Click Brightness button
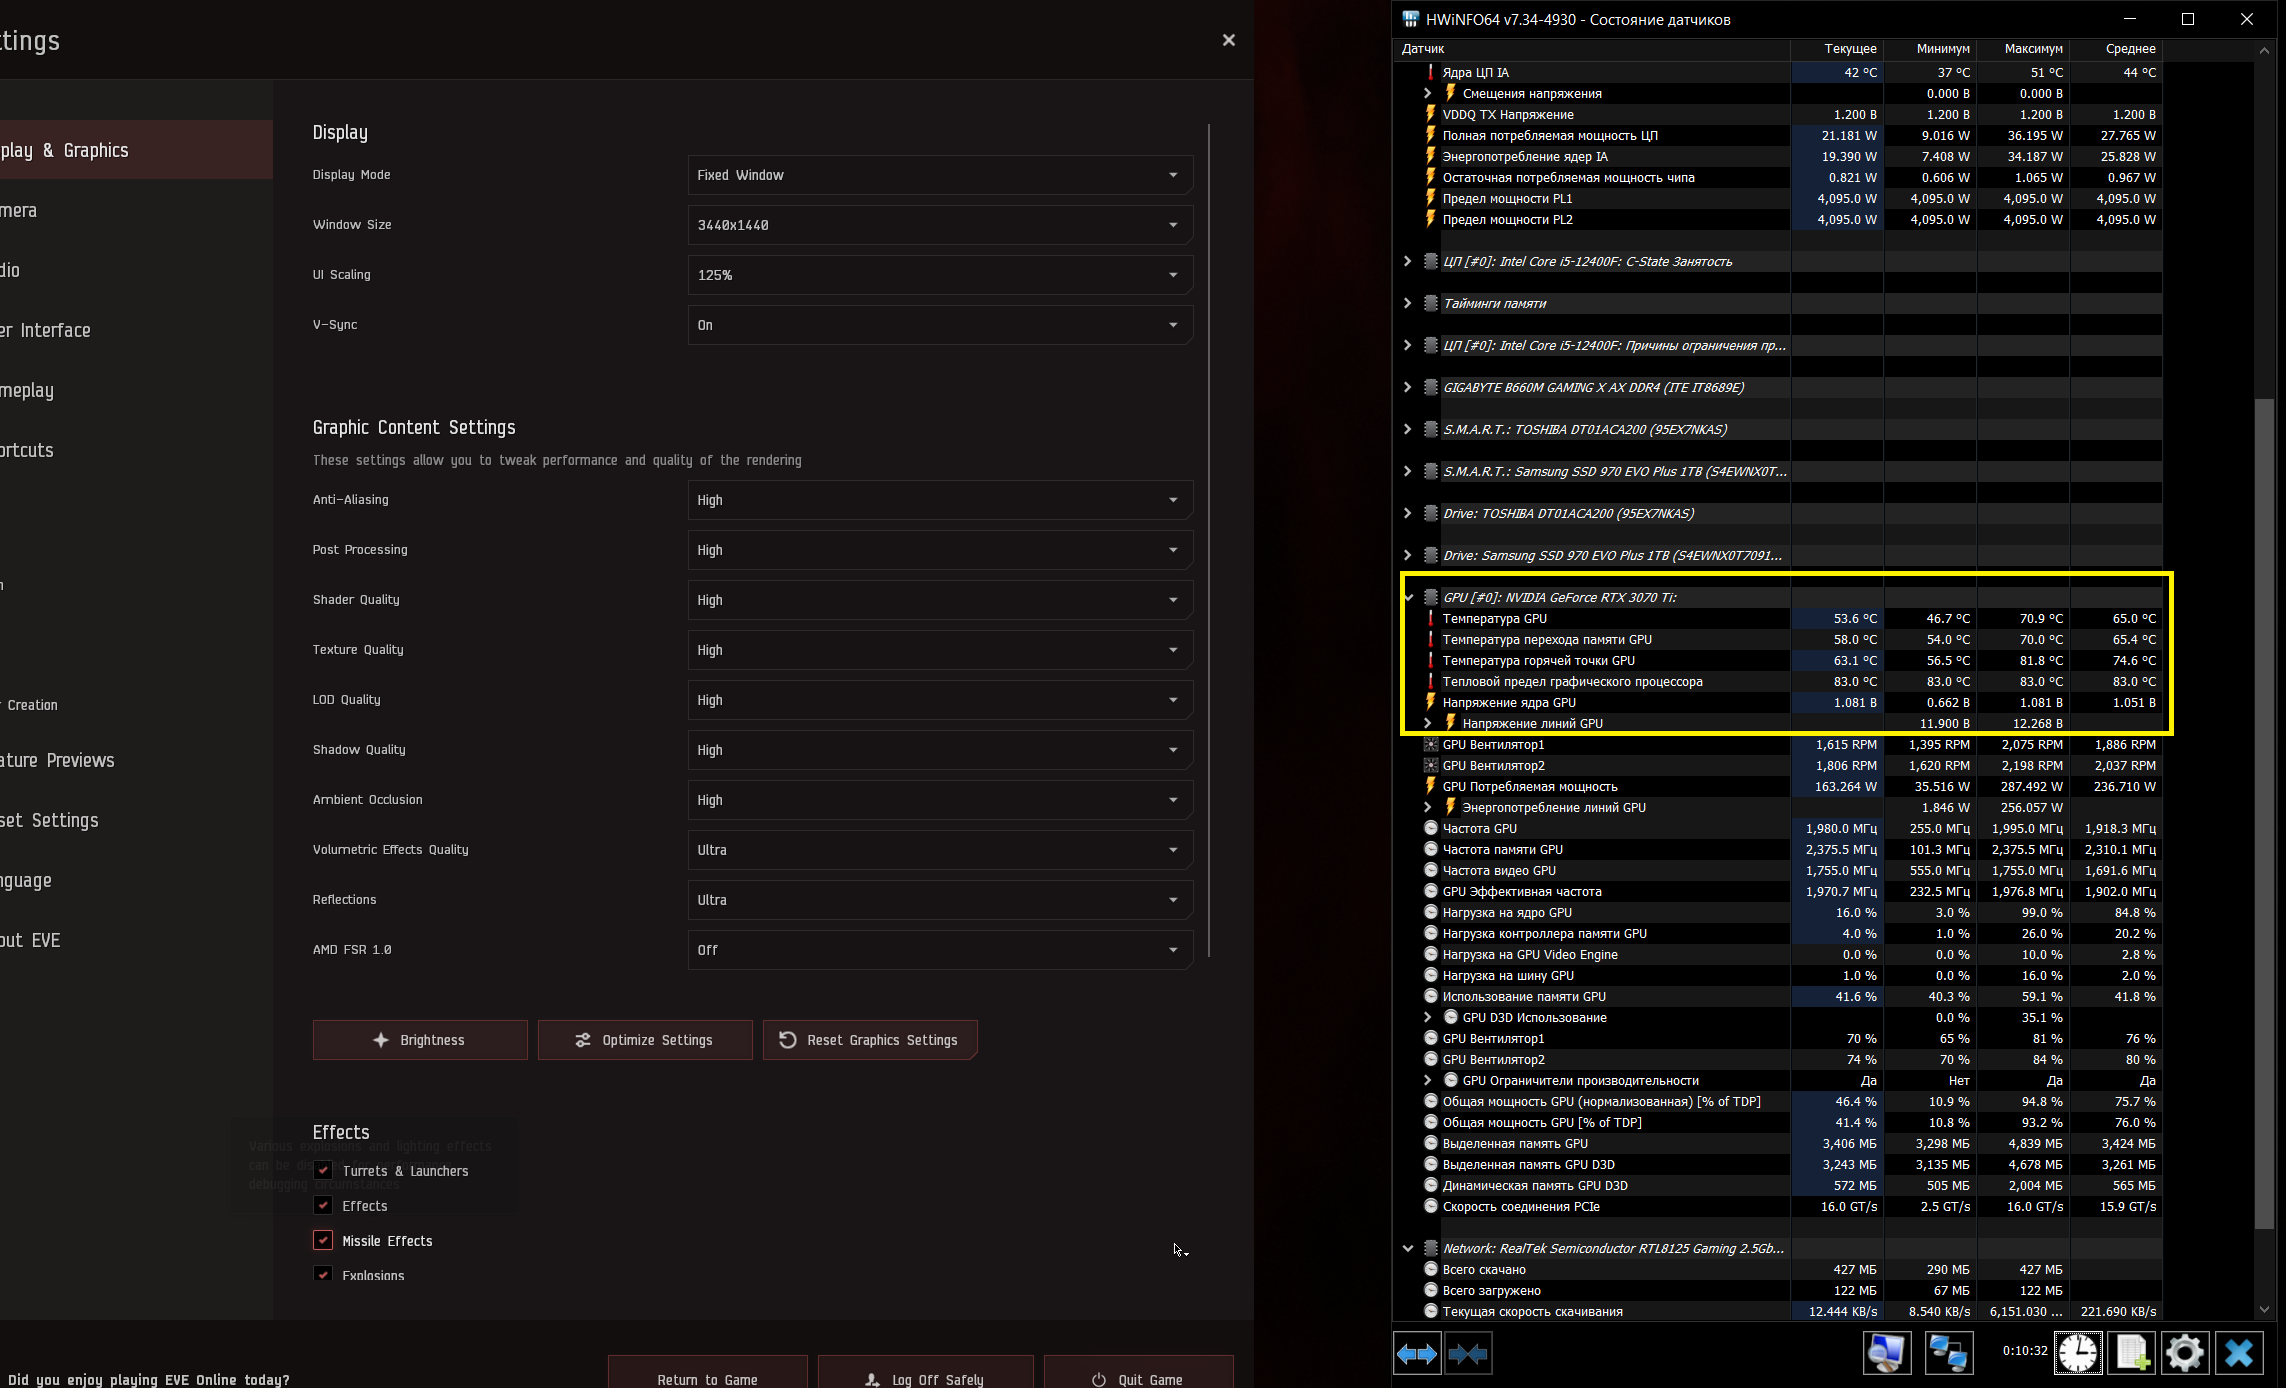This screenshot has height=1388, width=2286. [420, 1040]
